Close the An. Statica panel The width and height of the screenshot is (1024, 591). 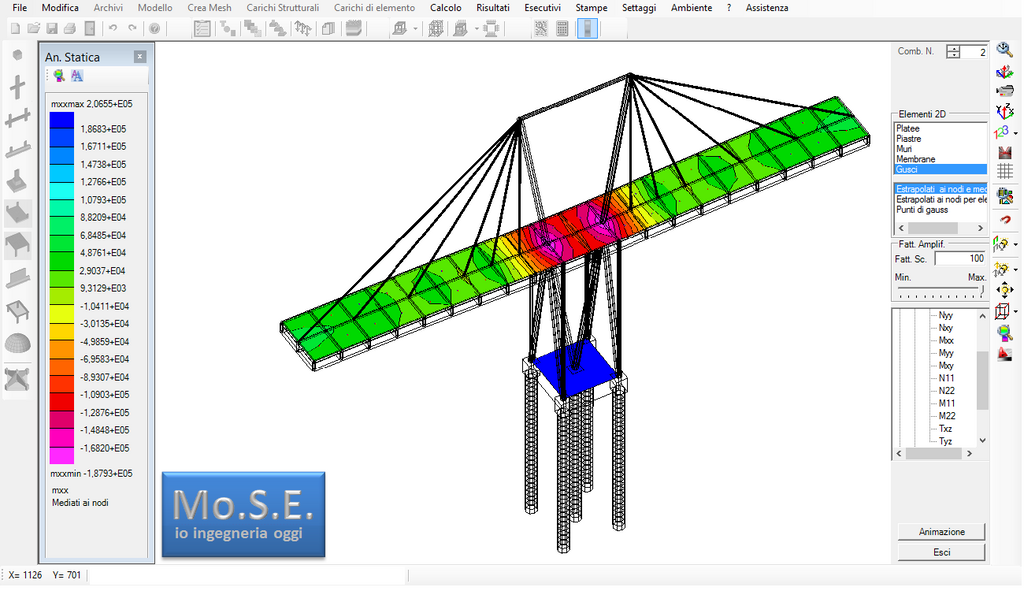coord(140,57)
